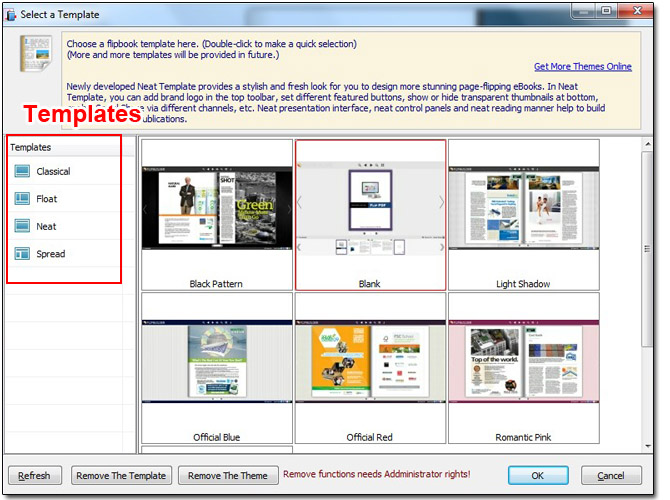Choose the Classical template label
Image resolution: width=670 pixels, height=500 pixels.
(x=53, y=171)
